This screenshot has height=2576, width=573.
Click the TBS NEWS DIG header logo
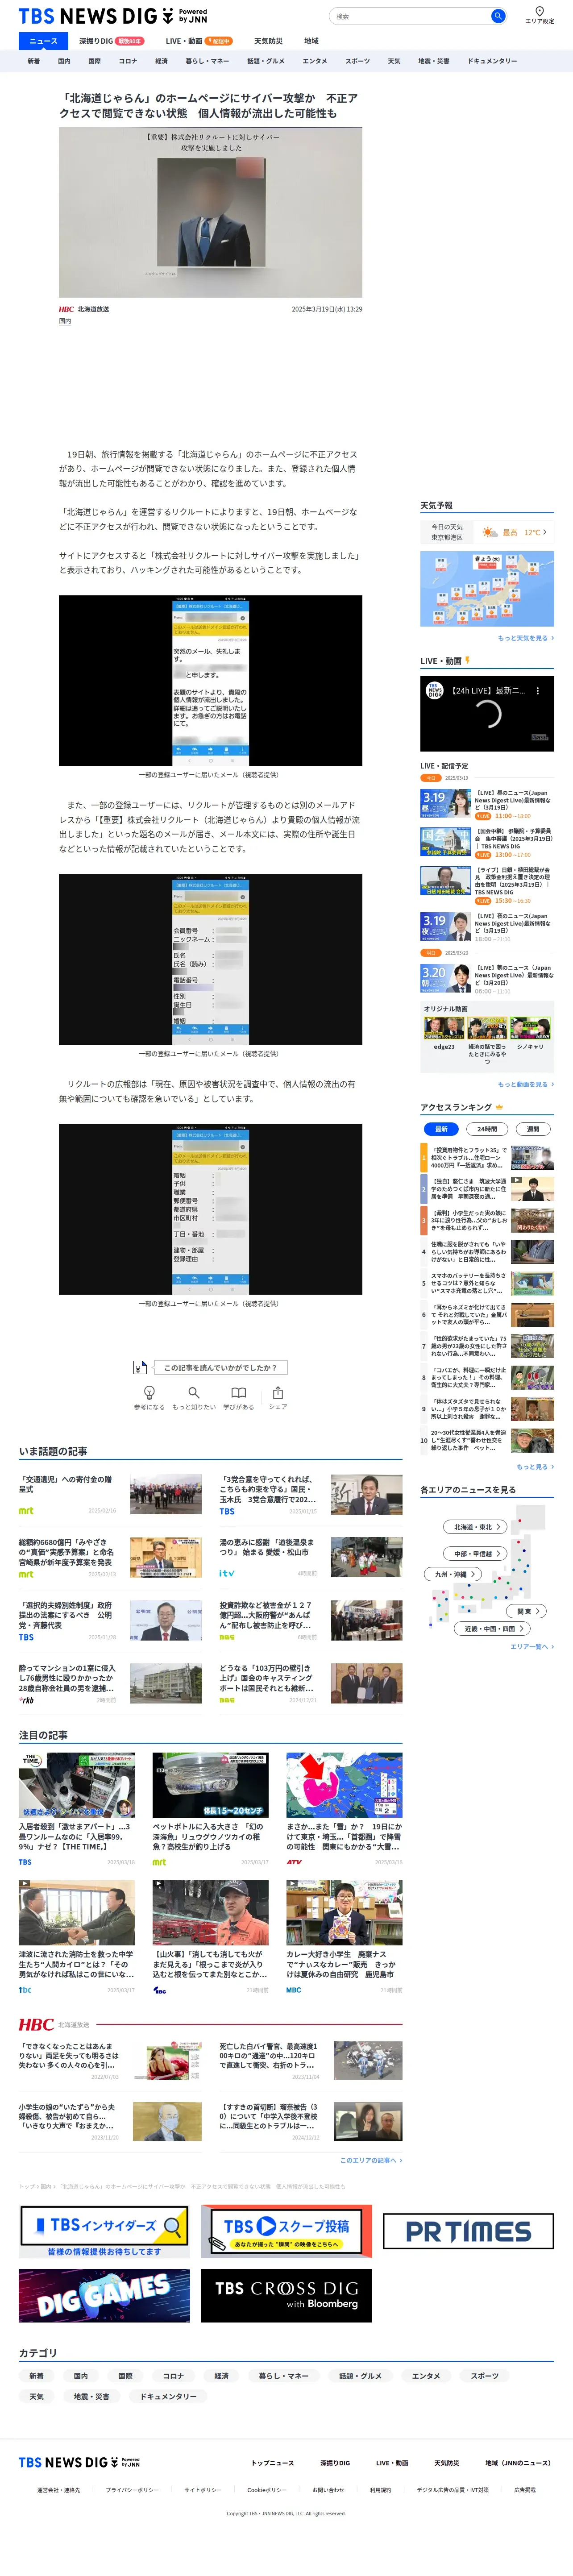click(x=113, y=16)
